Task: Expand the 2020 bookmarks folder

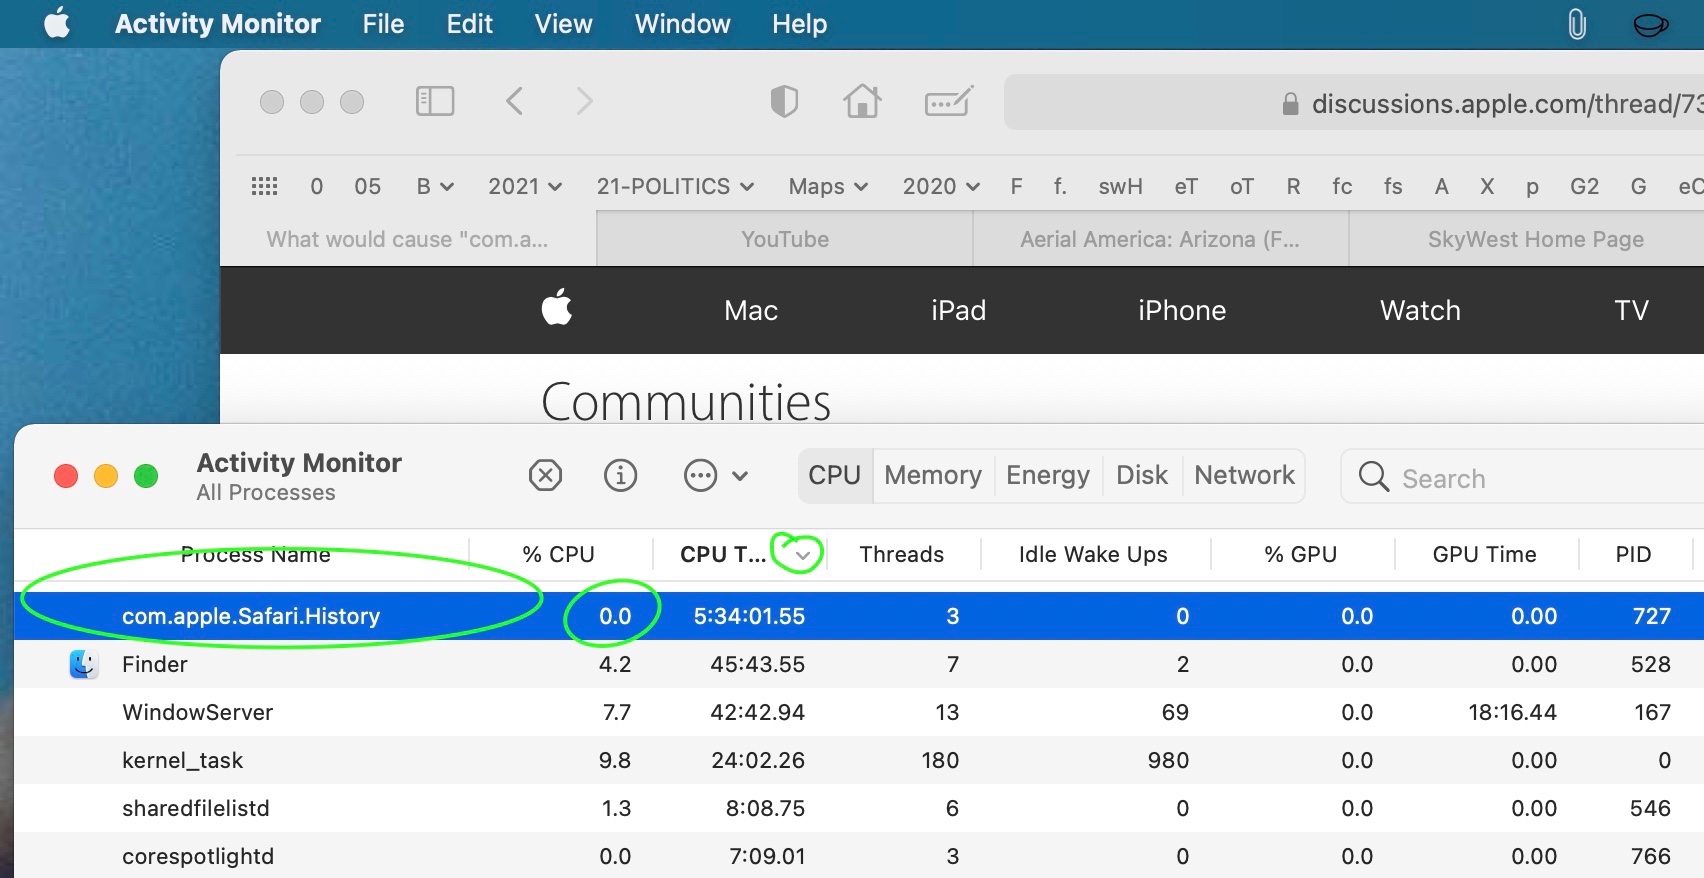Action: tap(941, 186)
